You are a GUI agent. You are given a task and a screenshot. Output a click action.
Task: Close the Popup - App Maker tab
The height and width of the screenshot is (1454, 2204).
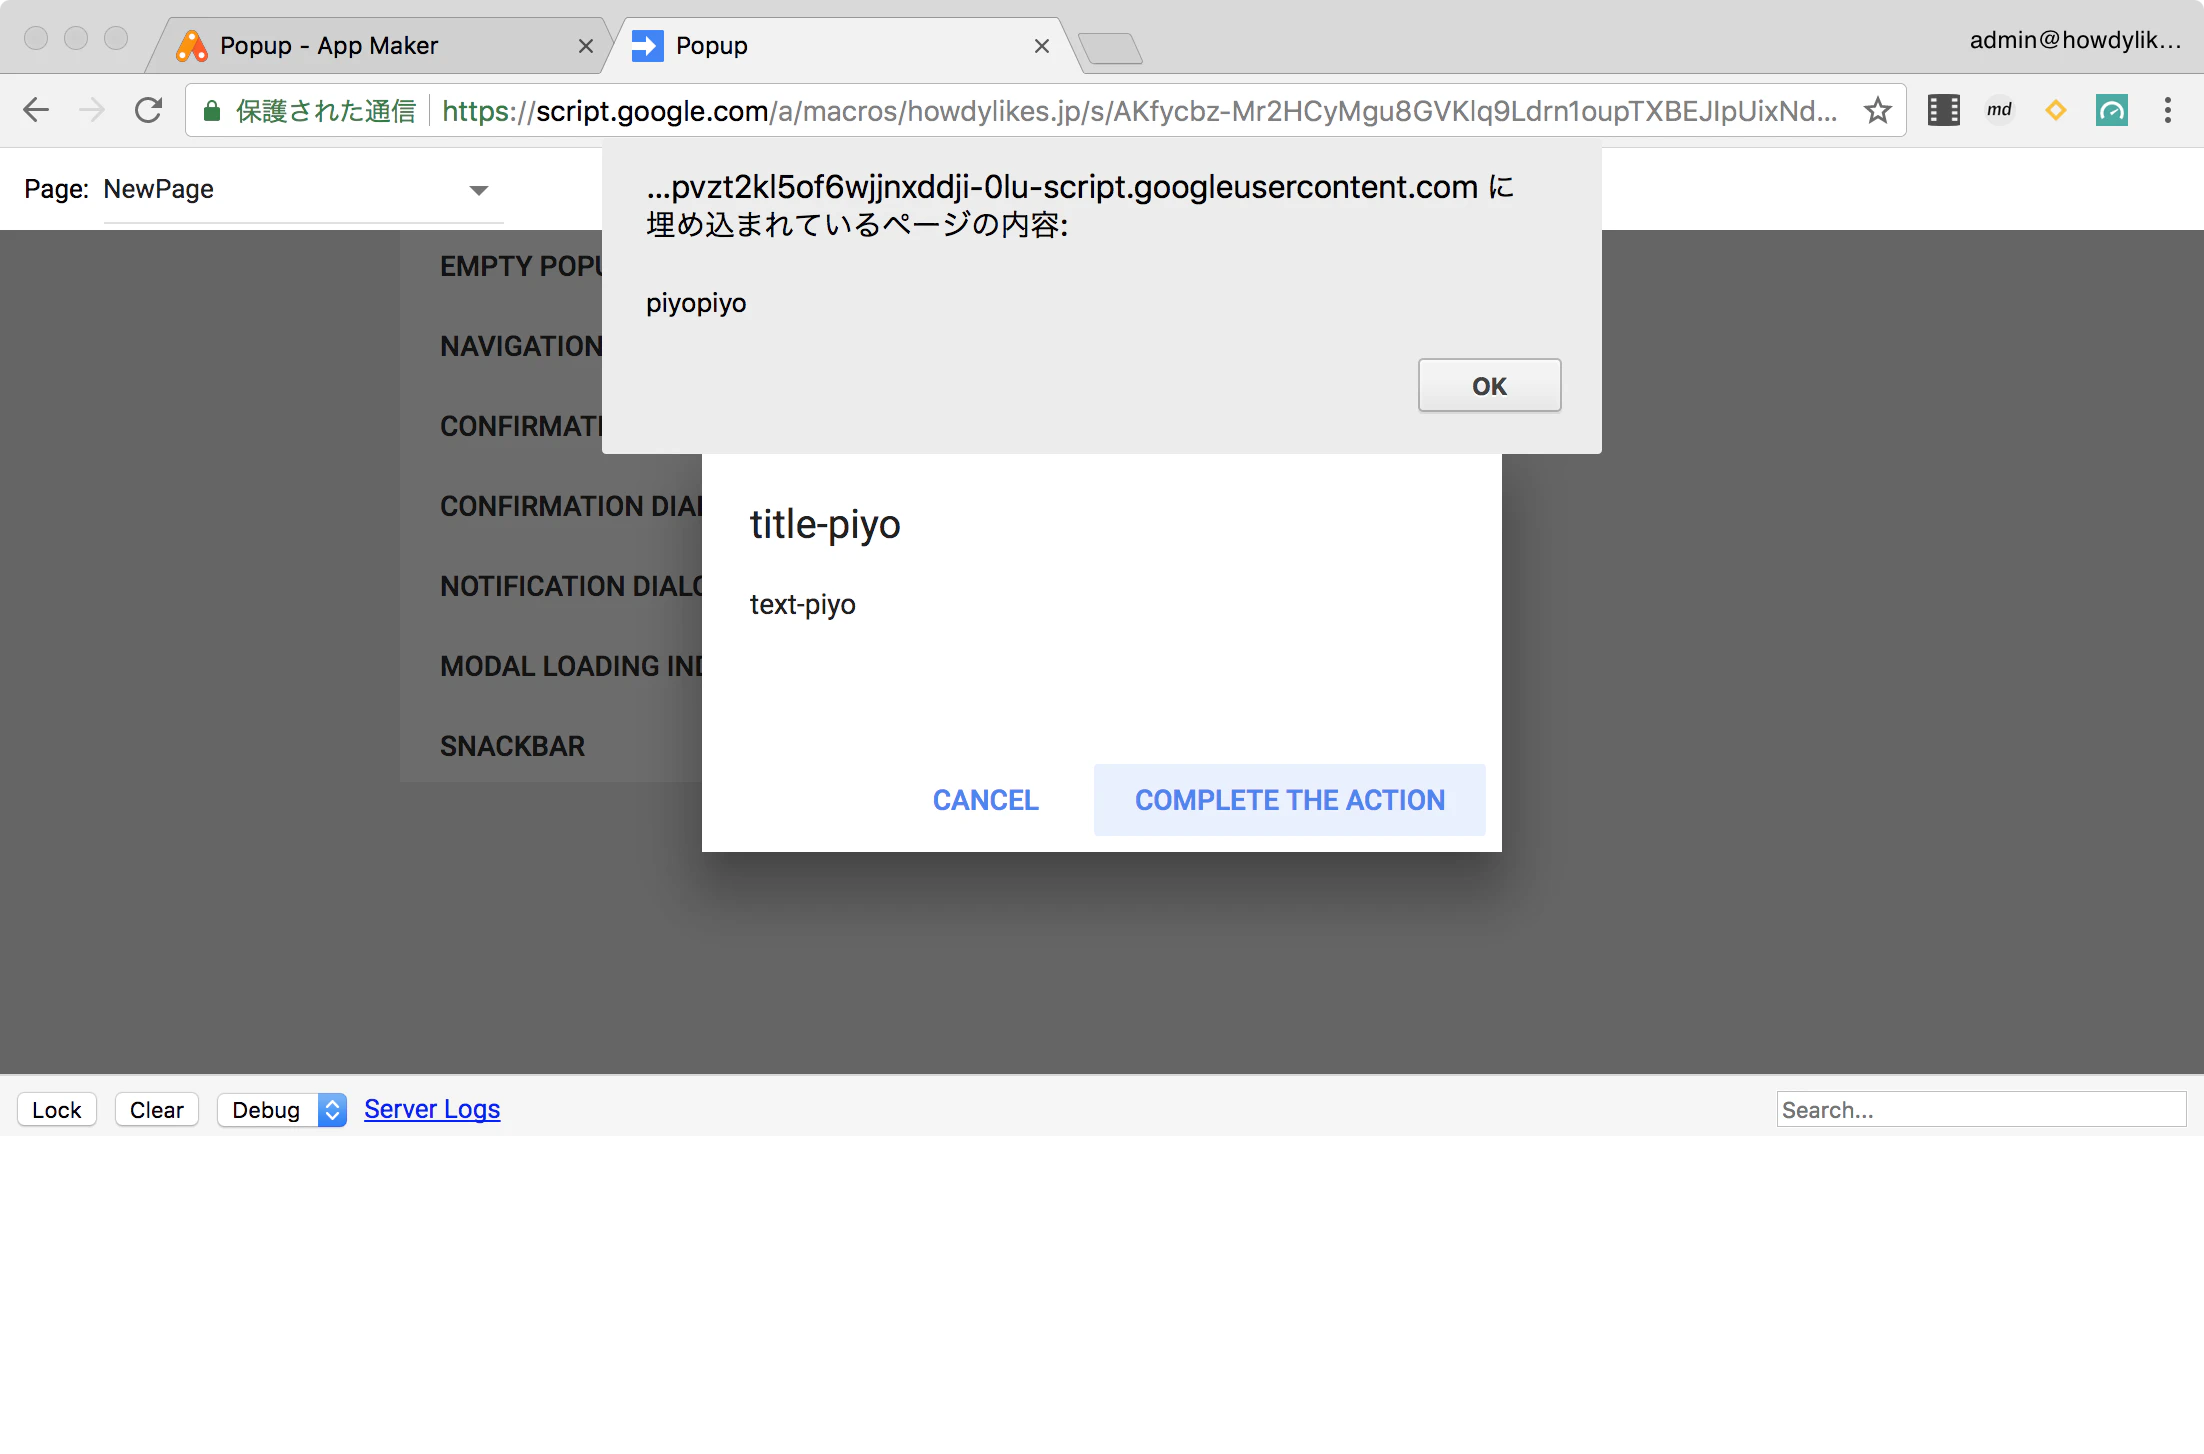585,46
